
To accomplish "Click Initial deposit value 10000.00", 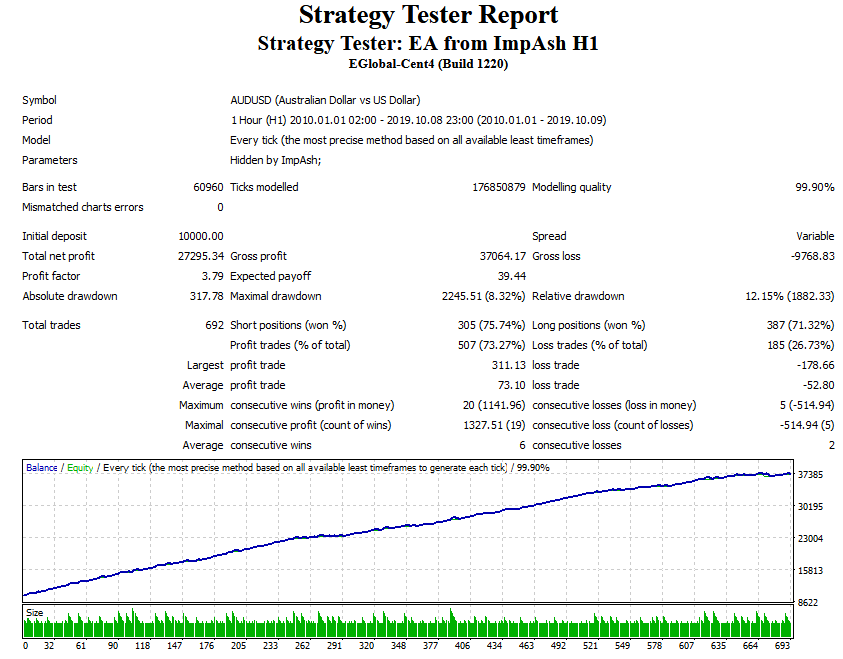I will (x=201, y=236).
